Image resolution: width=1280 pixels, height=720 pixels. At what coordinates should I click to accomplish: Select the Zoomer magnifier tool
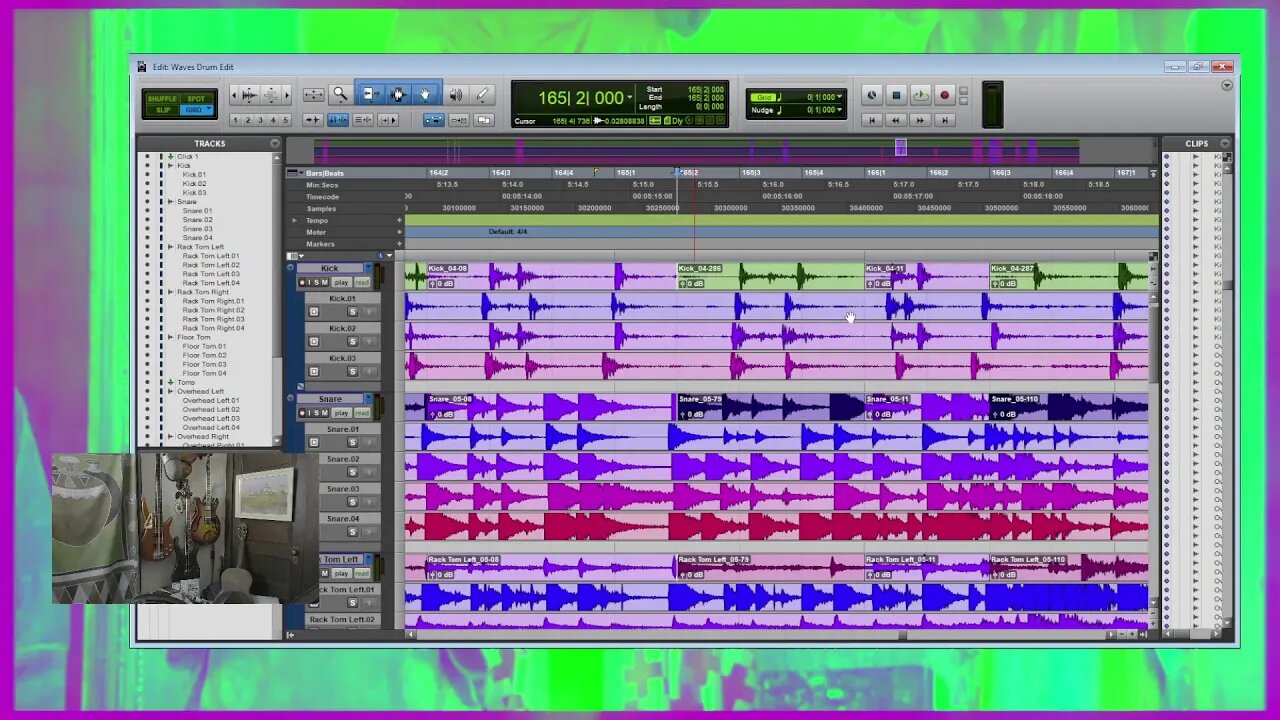pyautogui.click(x=340, y=95)
